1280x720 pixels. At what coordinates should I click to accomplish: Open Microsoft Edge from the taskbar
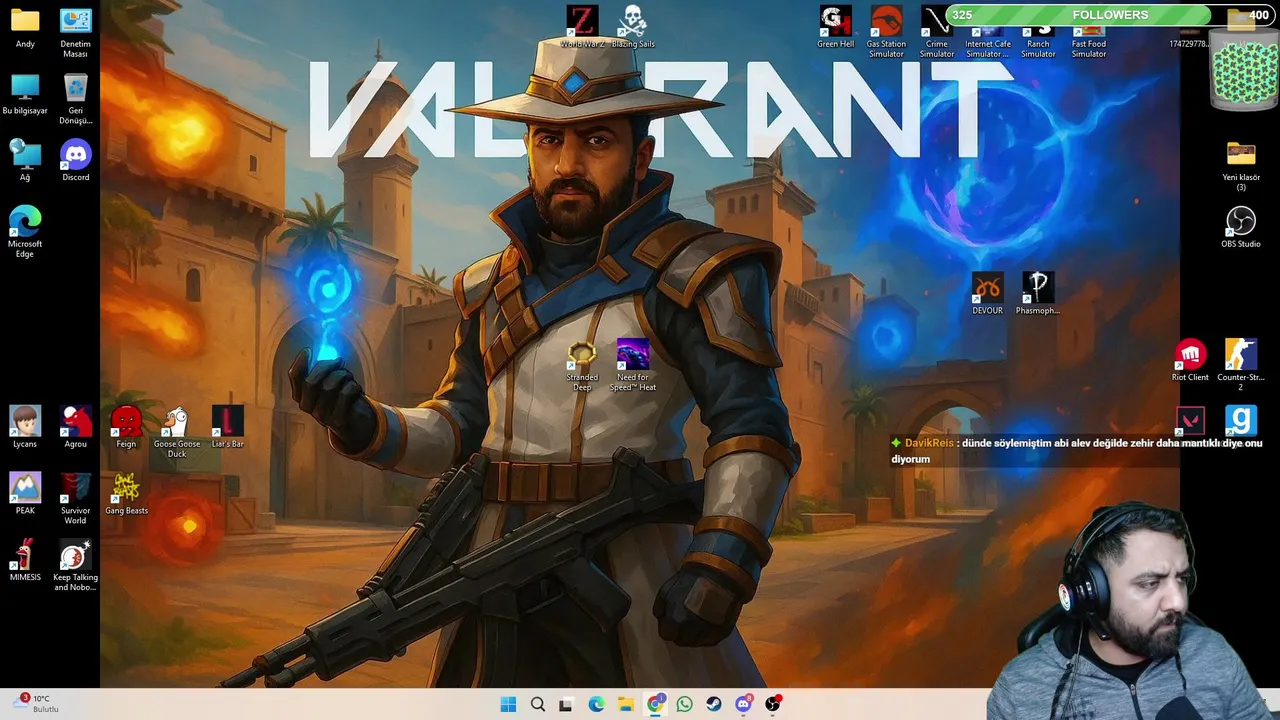(596, 704)
